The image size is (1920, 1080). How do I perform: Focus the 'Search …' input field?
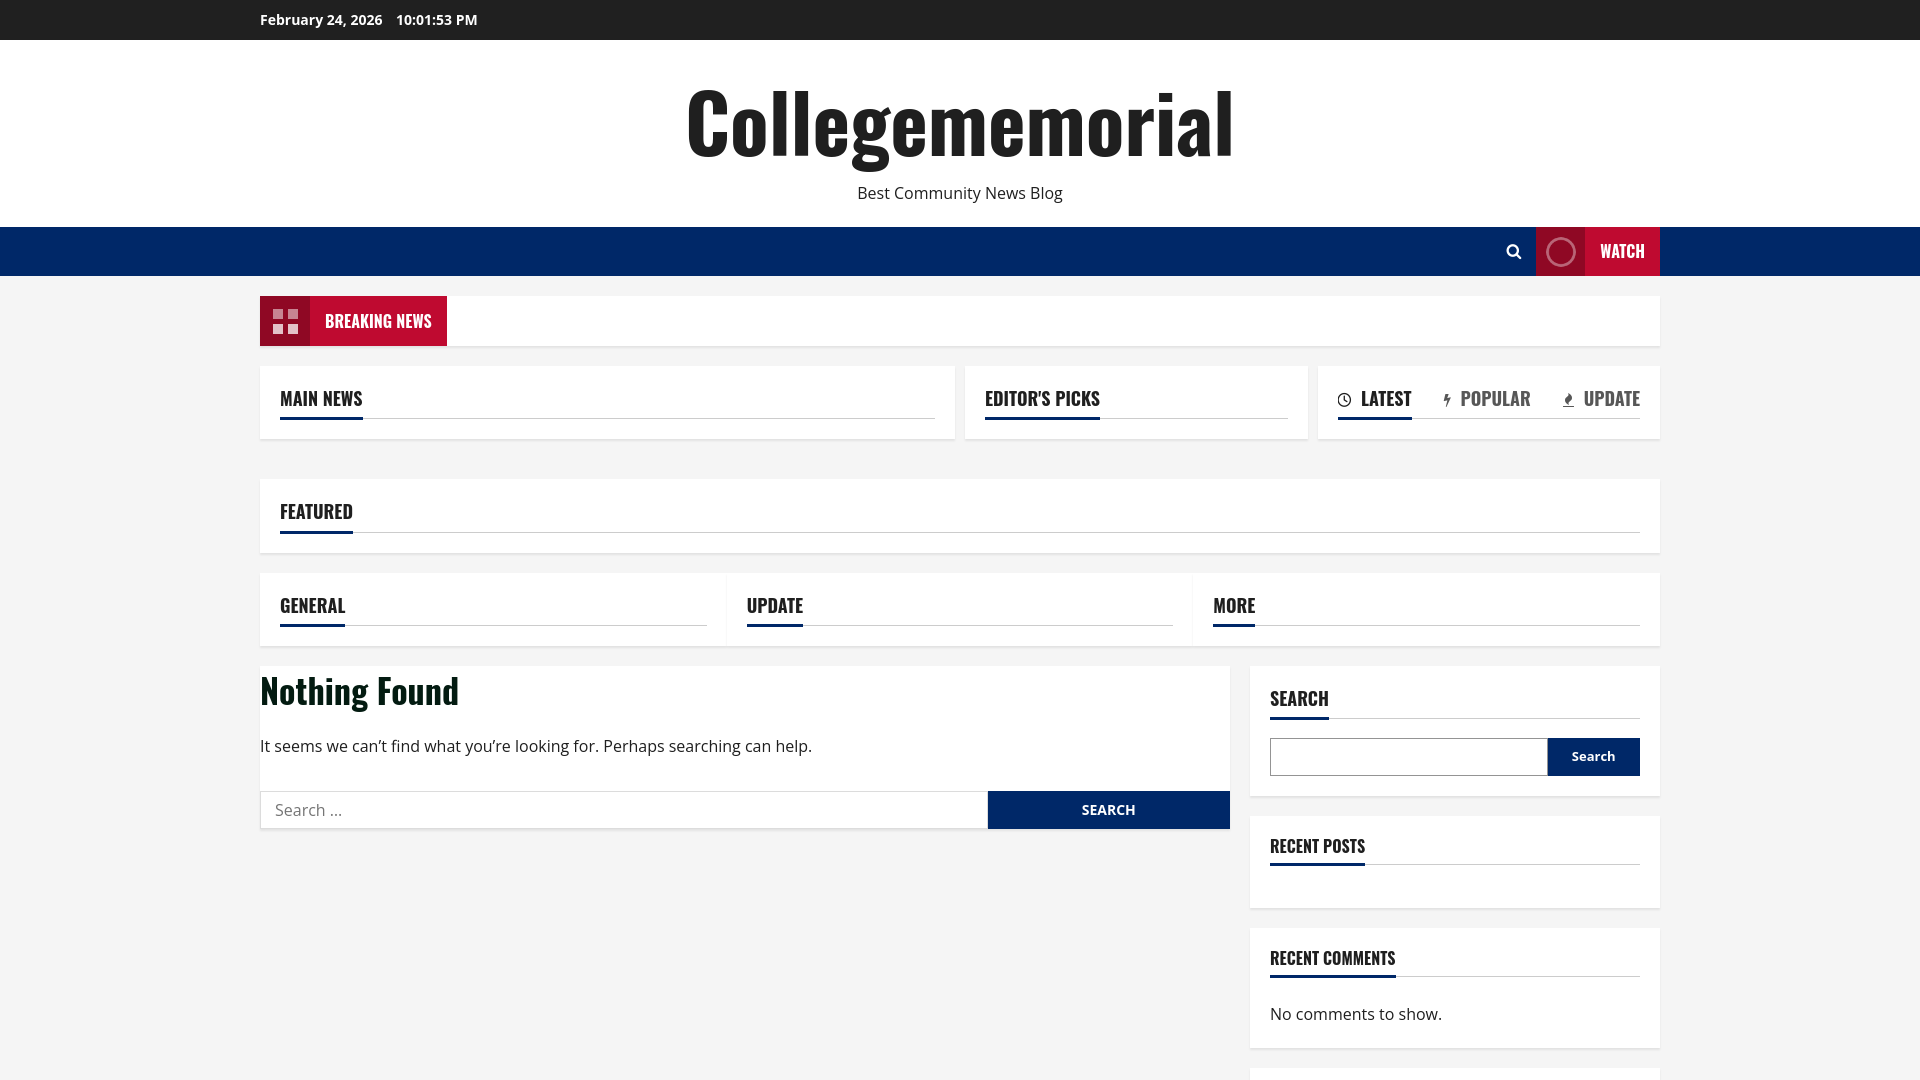[x=624, y=810]
